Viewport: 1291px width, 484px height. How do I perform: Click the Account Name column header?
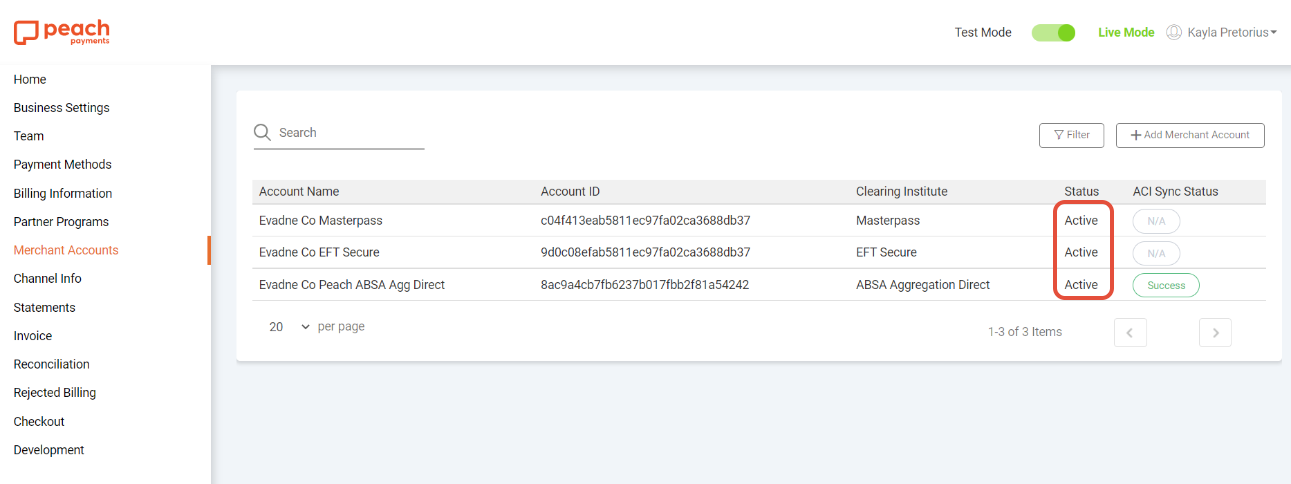click(299, 191)
